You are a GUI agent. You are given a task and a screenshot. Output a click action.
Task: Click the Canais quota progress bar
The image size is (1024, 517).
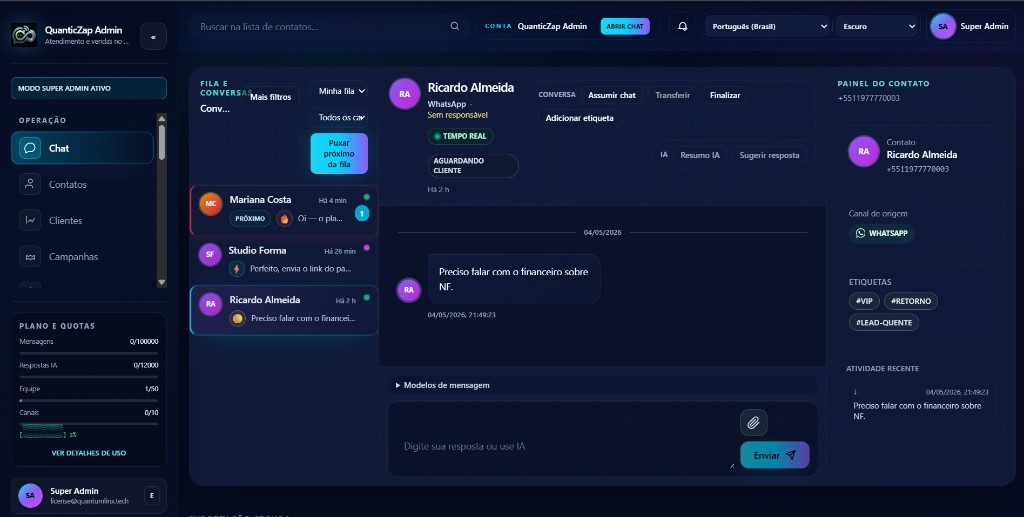89,424
